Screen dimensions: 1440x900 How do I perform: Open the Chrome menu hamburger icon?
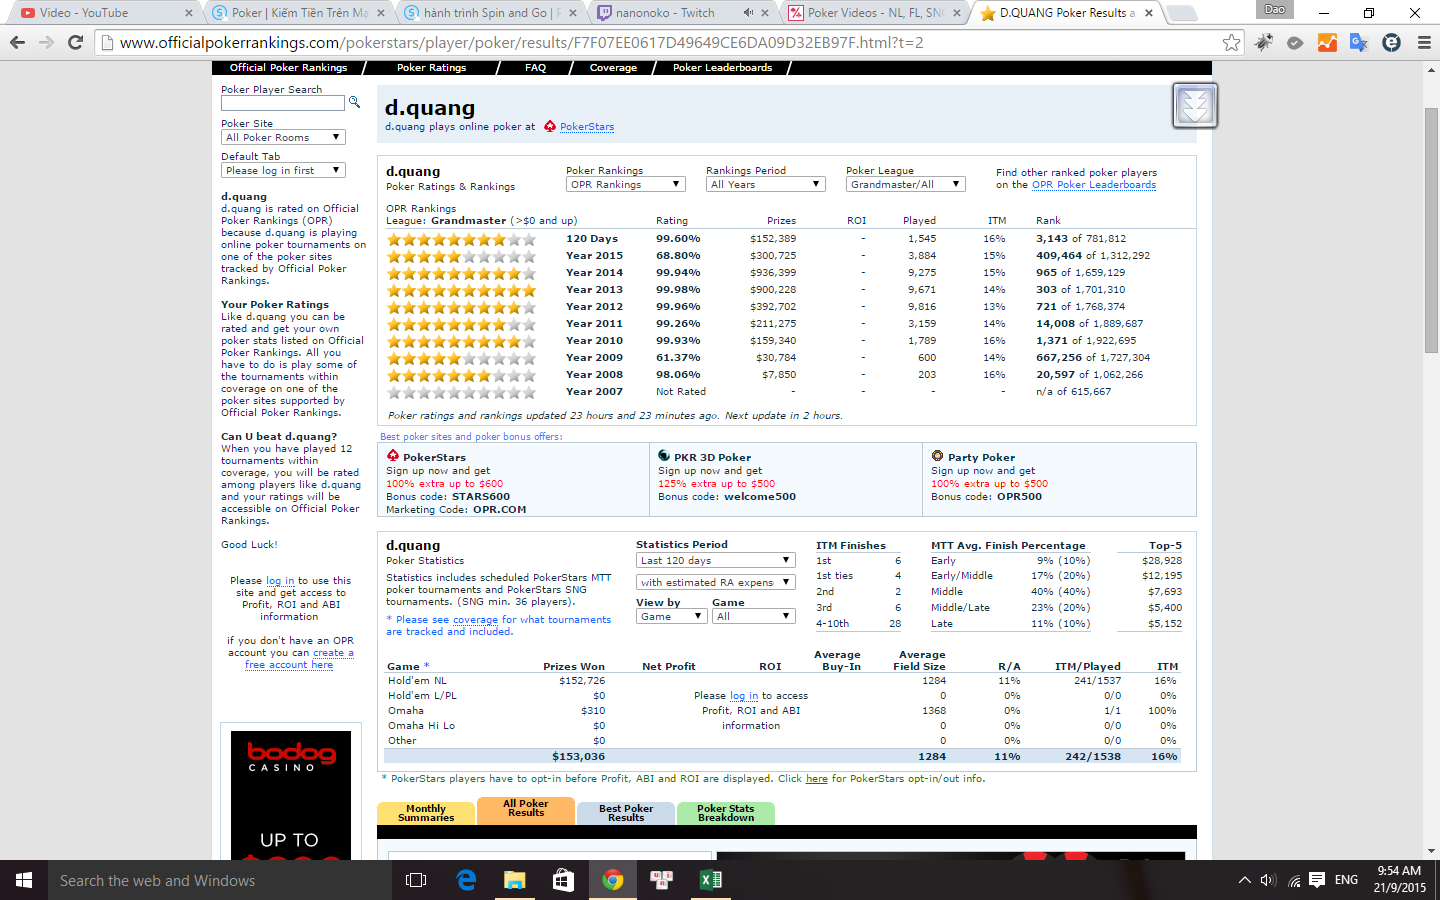tap(1424, 42)
